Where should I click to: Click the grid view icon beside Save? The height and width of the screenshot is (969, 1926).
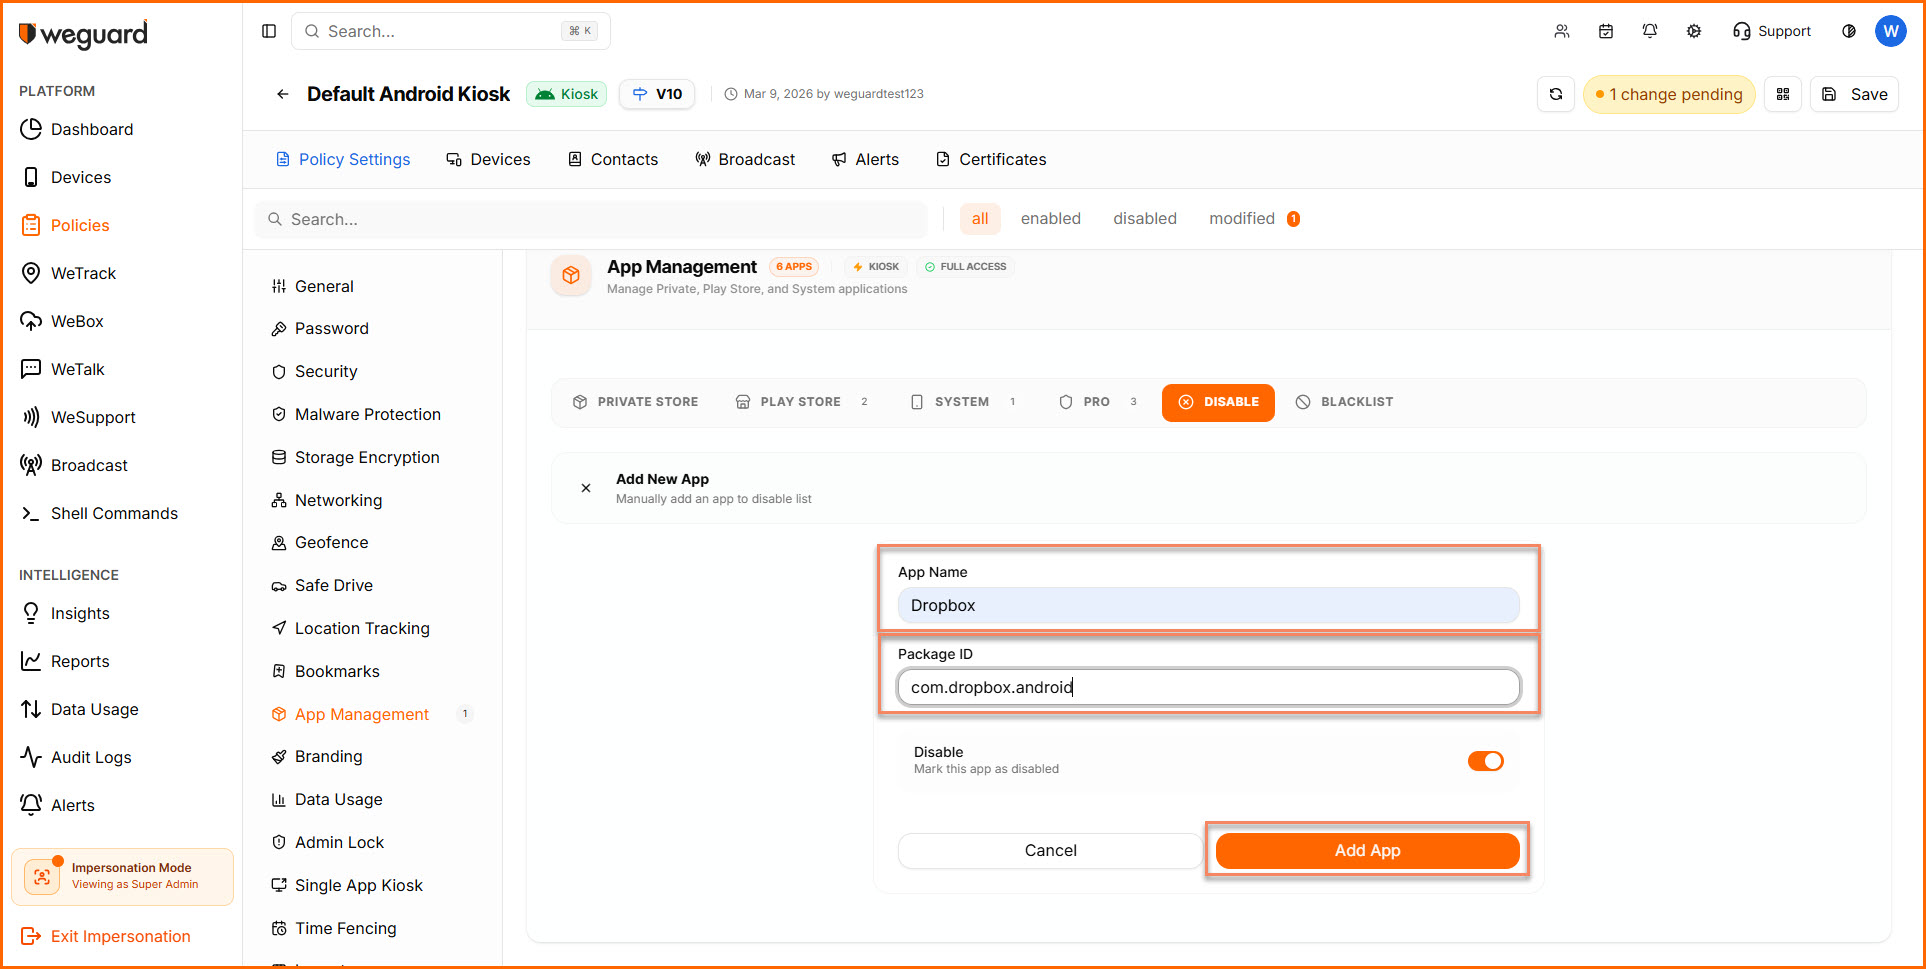[x=1782, y=94]
